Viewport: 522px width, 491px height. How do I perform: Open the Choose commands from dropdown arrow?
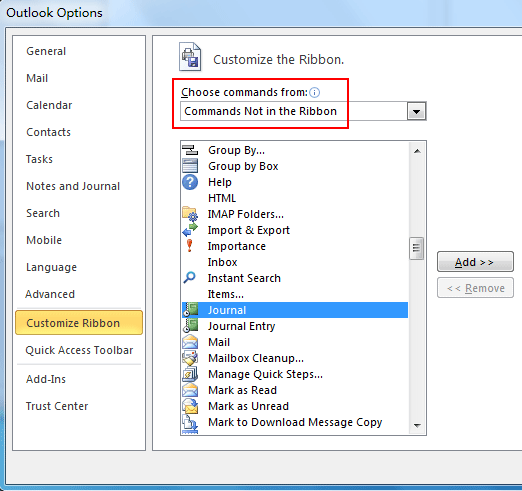(416, 111)
